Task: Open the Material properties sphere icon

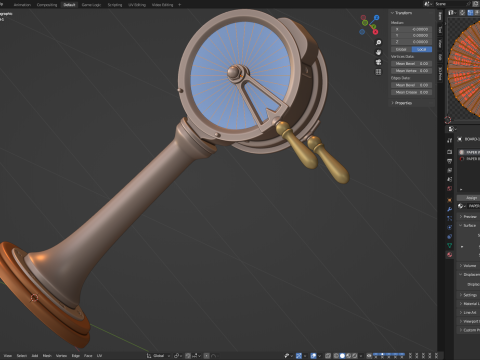Action: (450, 255)
